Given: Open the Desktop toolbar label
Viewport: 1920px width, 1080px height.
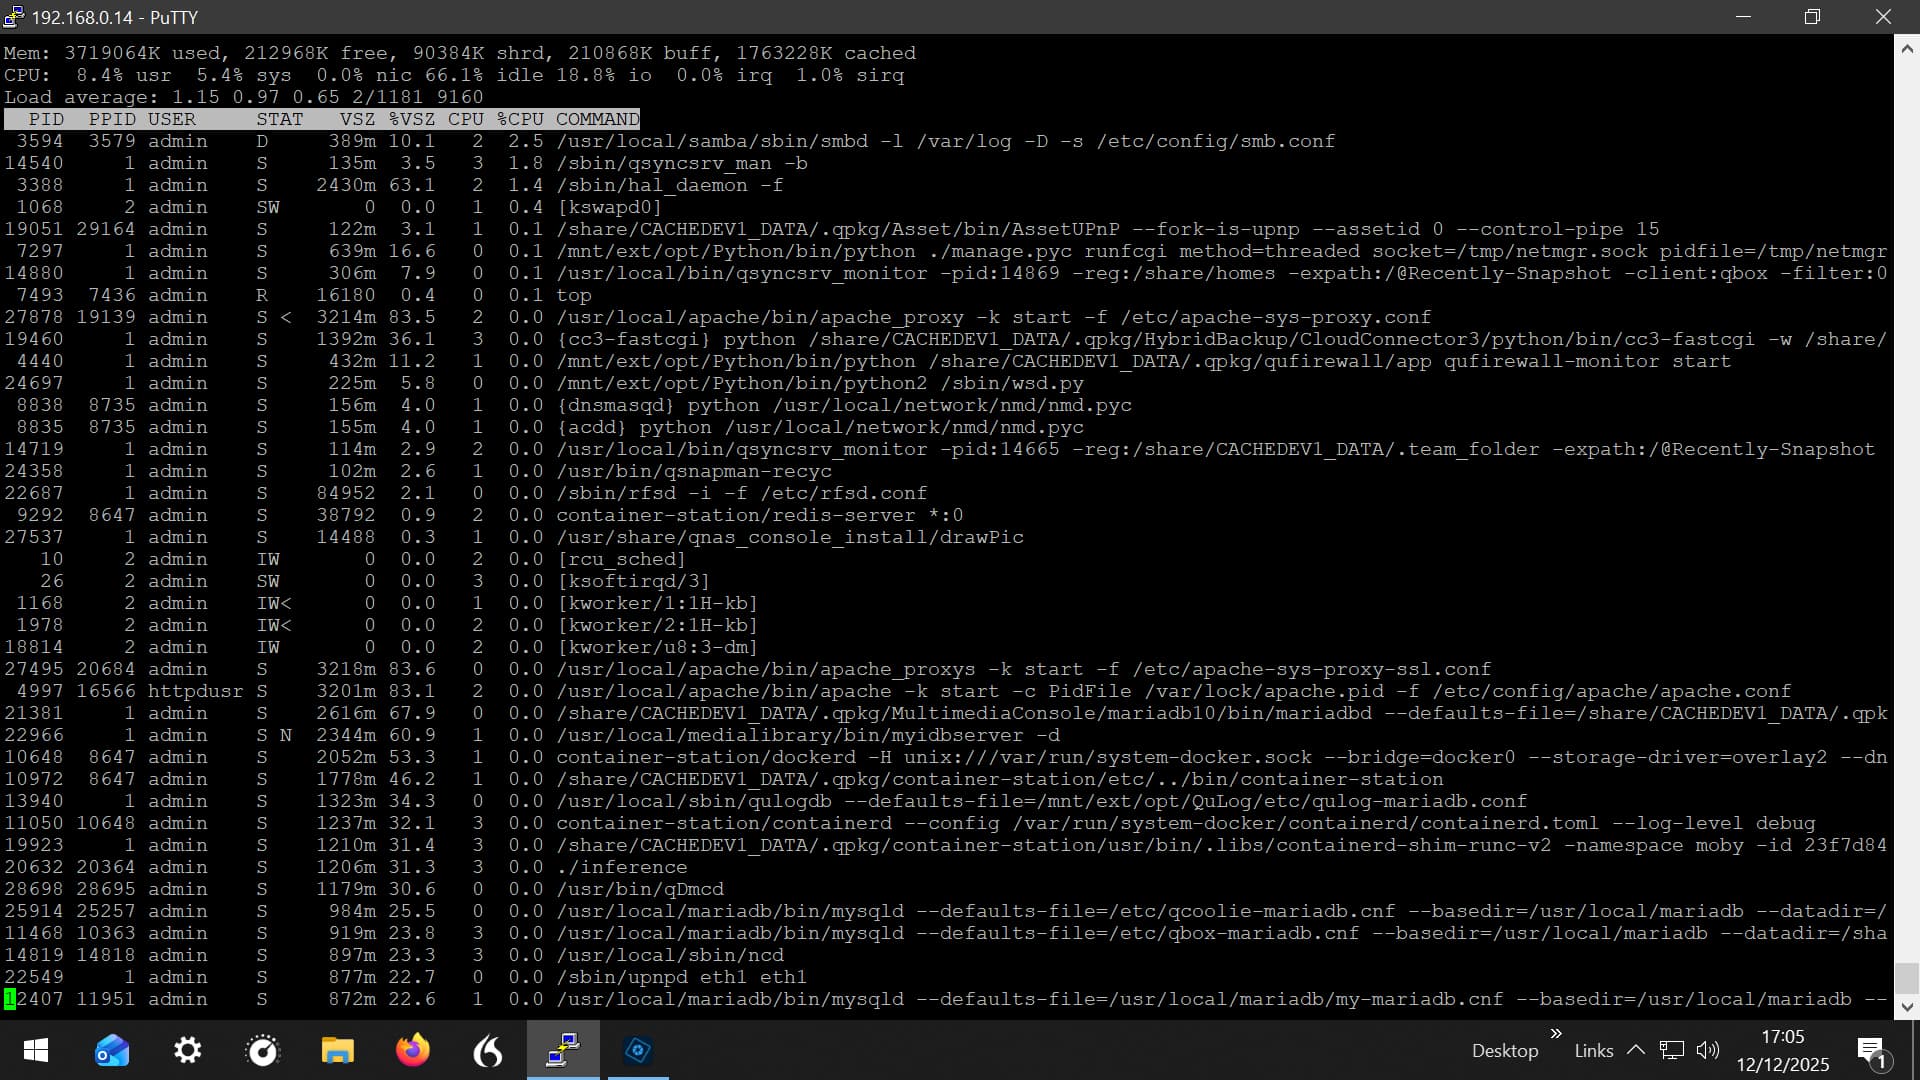Looking at the screenshot, I should pos(1504,1050).
